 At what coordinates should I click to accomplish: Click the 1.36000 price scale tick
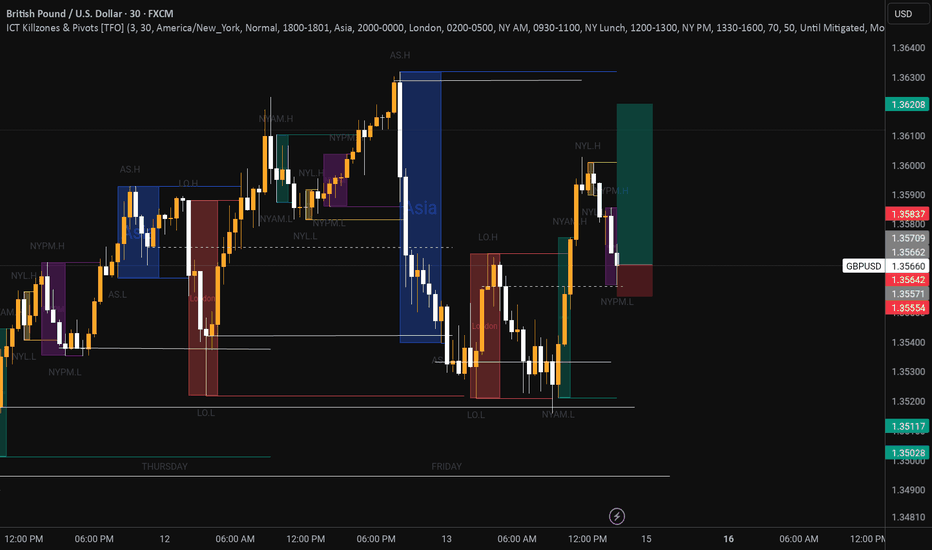click(x=908, y=166)
